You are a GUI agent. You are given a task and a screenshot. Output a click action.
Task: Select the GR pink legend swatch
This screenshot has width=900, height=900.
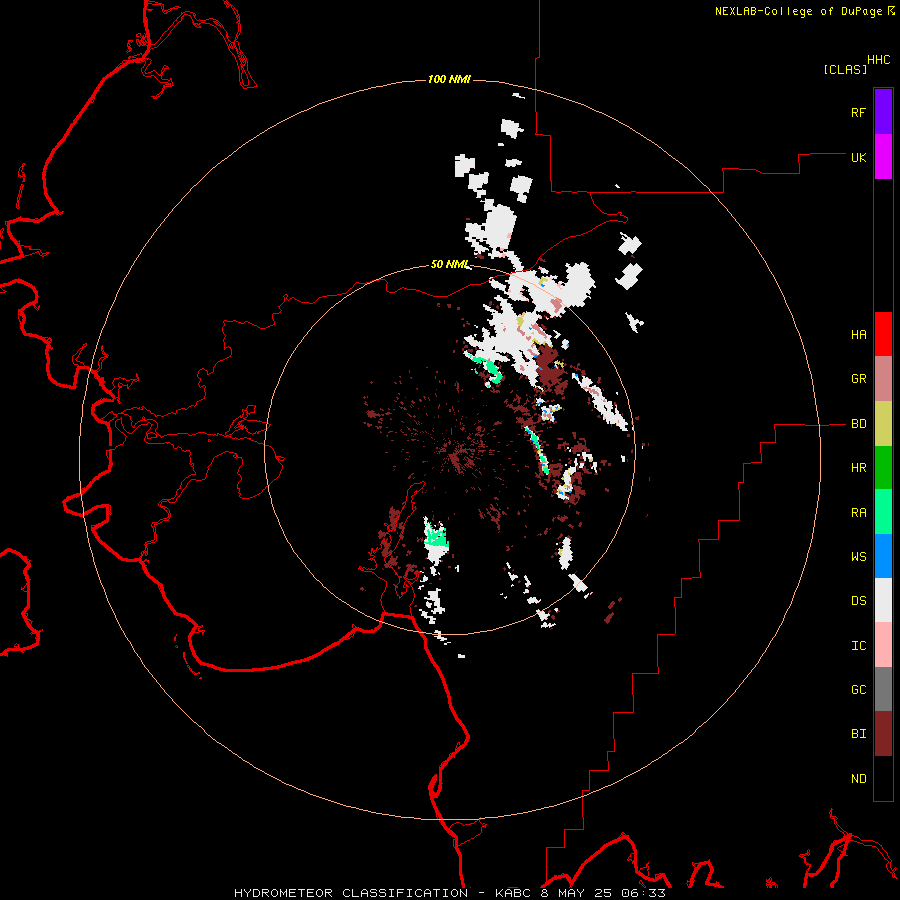(883, 379)
